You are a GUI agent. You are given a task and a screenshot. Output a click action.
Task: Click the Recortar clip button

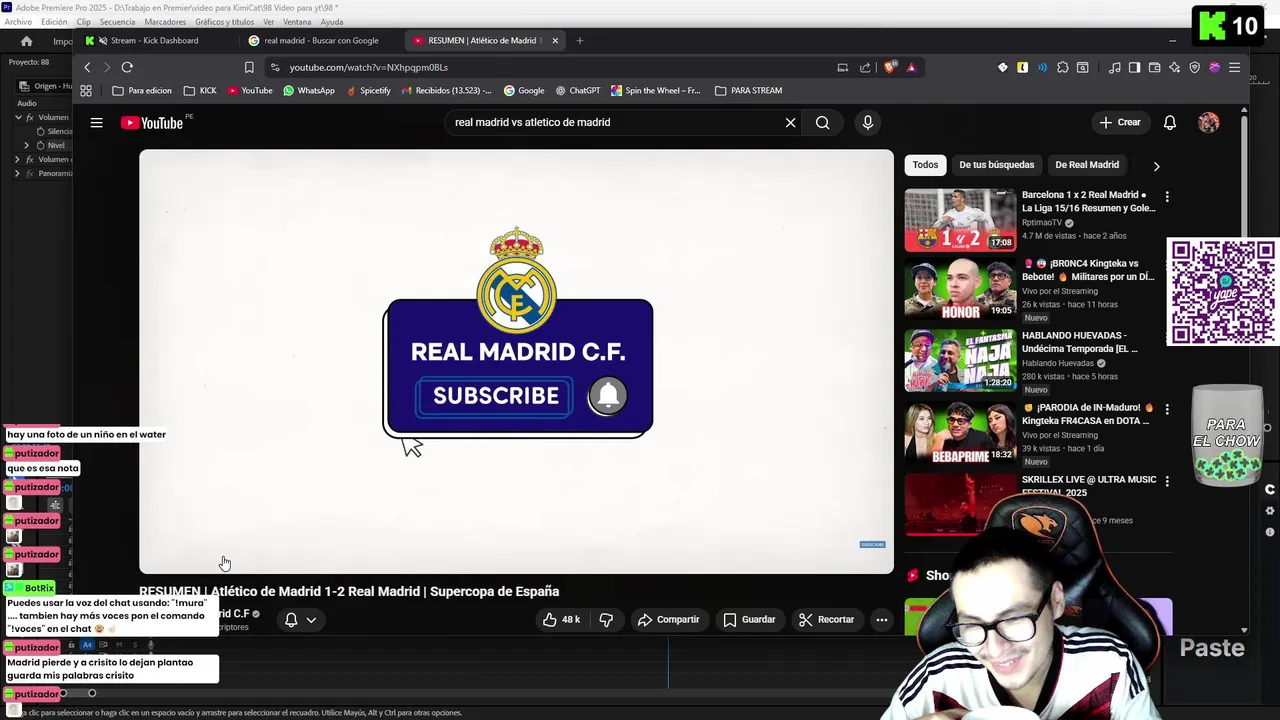click(x=826, y=619)
